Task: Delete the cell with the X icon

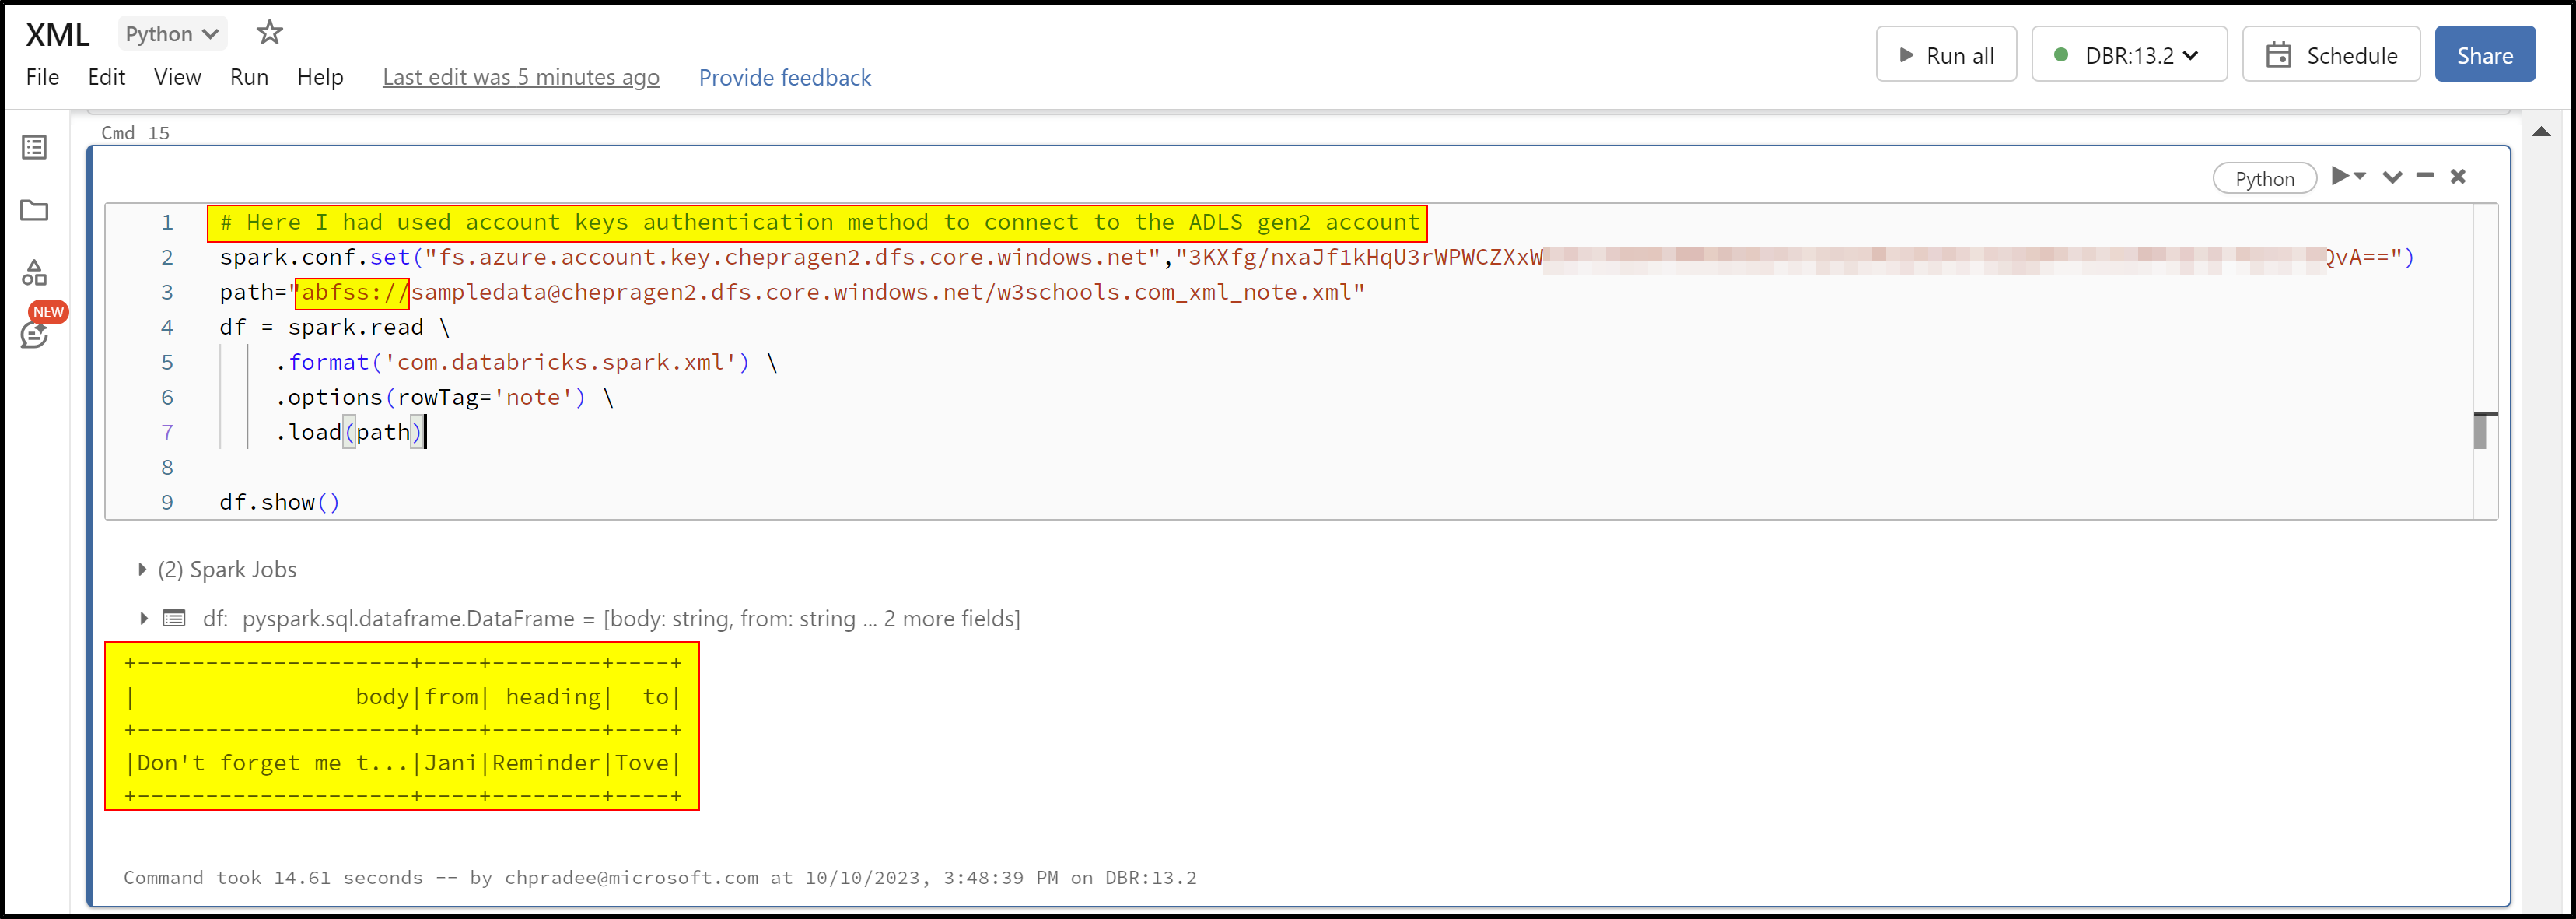Action: point(2458,176)
